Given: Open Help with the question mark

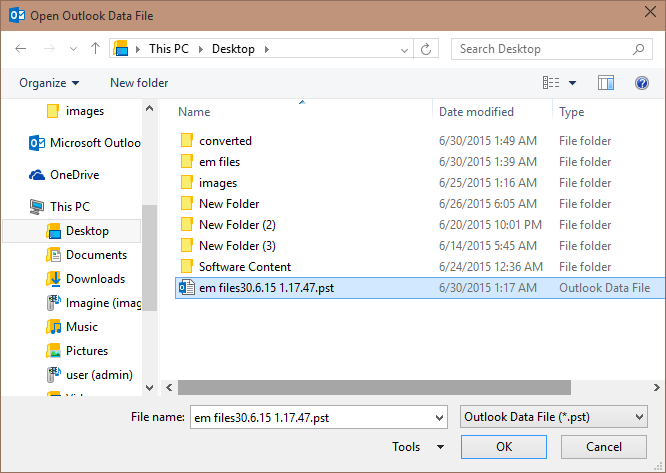Looking at the screenshot, I should tap(642, 83).
